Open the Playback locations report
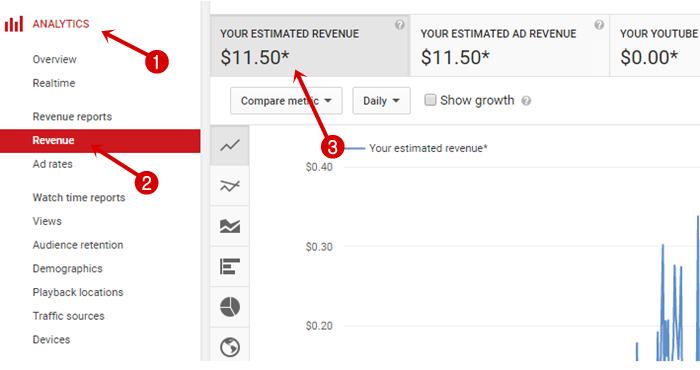The width and height of the screenshot is (700, 370). (78, 292)
